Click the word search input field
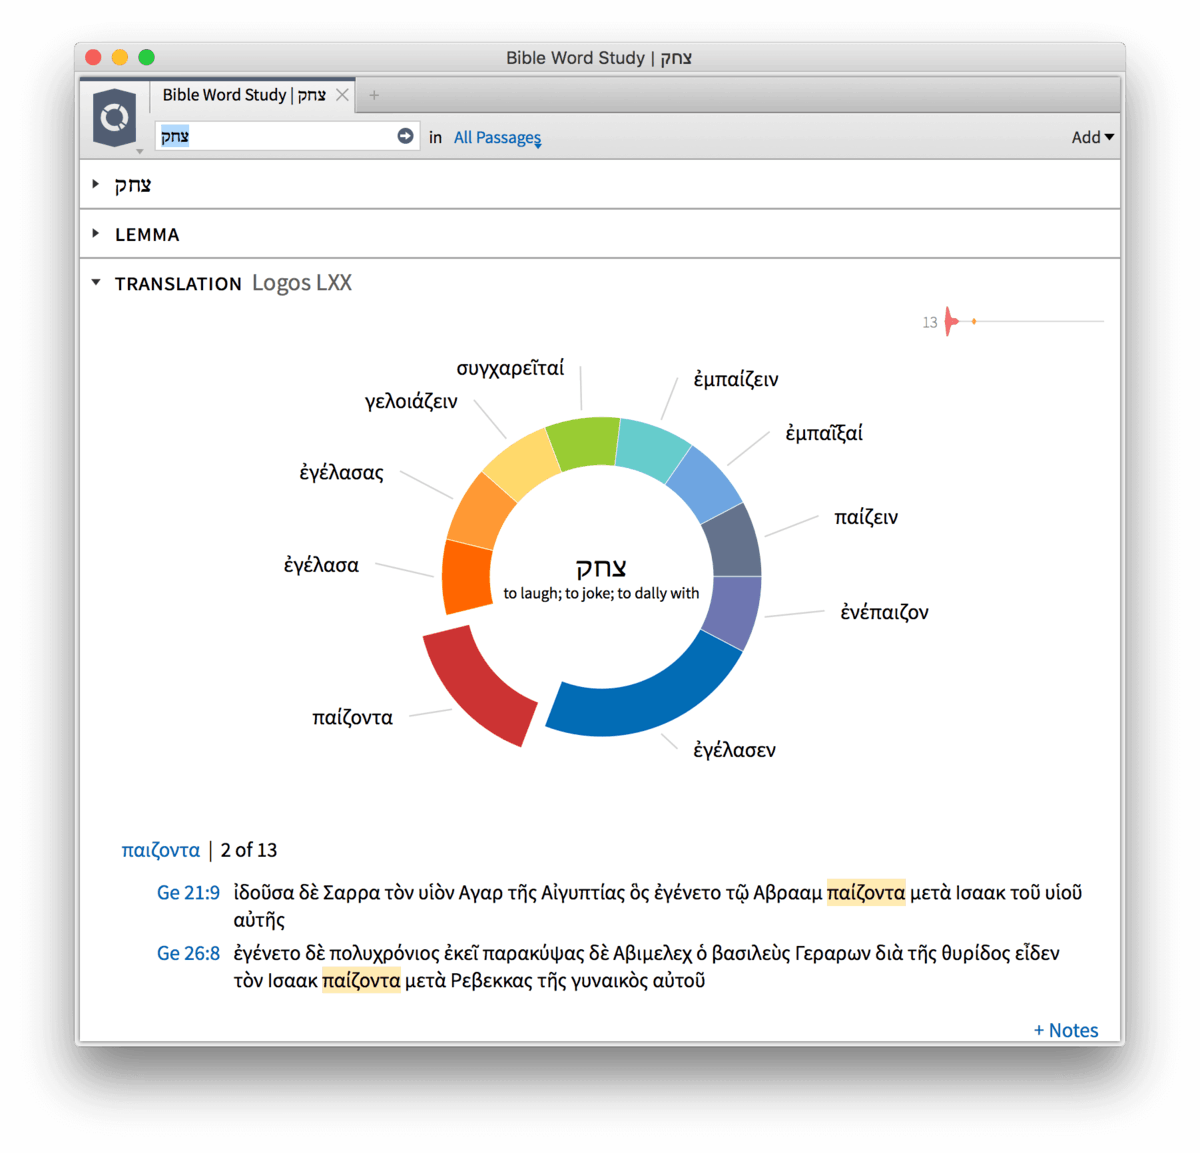Image resolution: width=1200 pixels, height=1153 pixels. point(275,136)
